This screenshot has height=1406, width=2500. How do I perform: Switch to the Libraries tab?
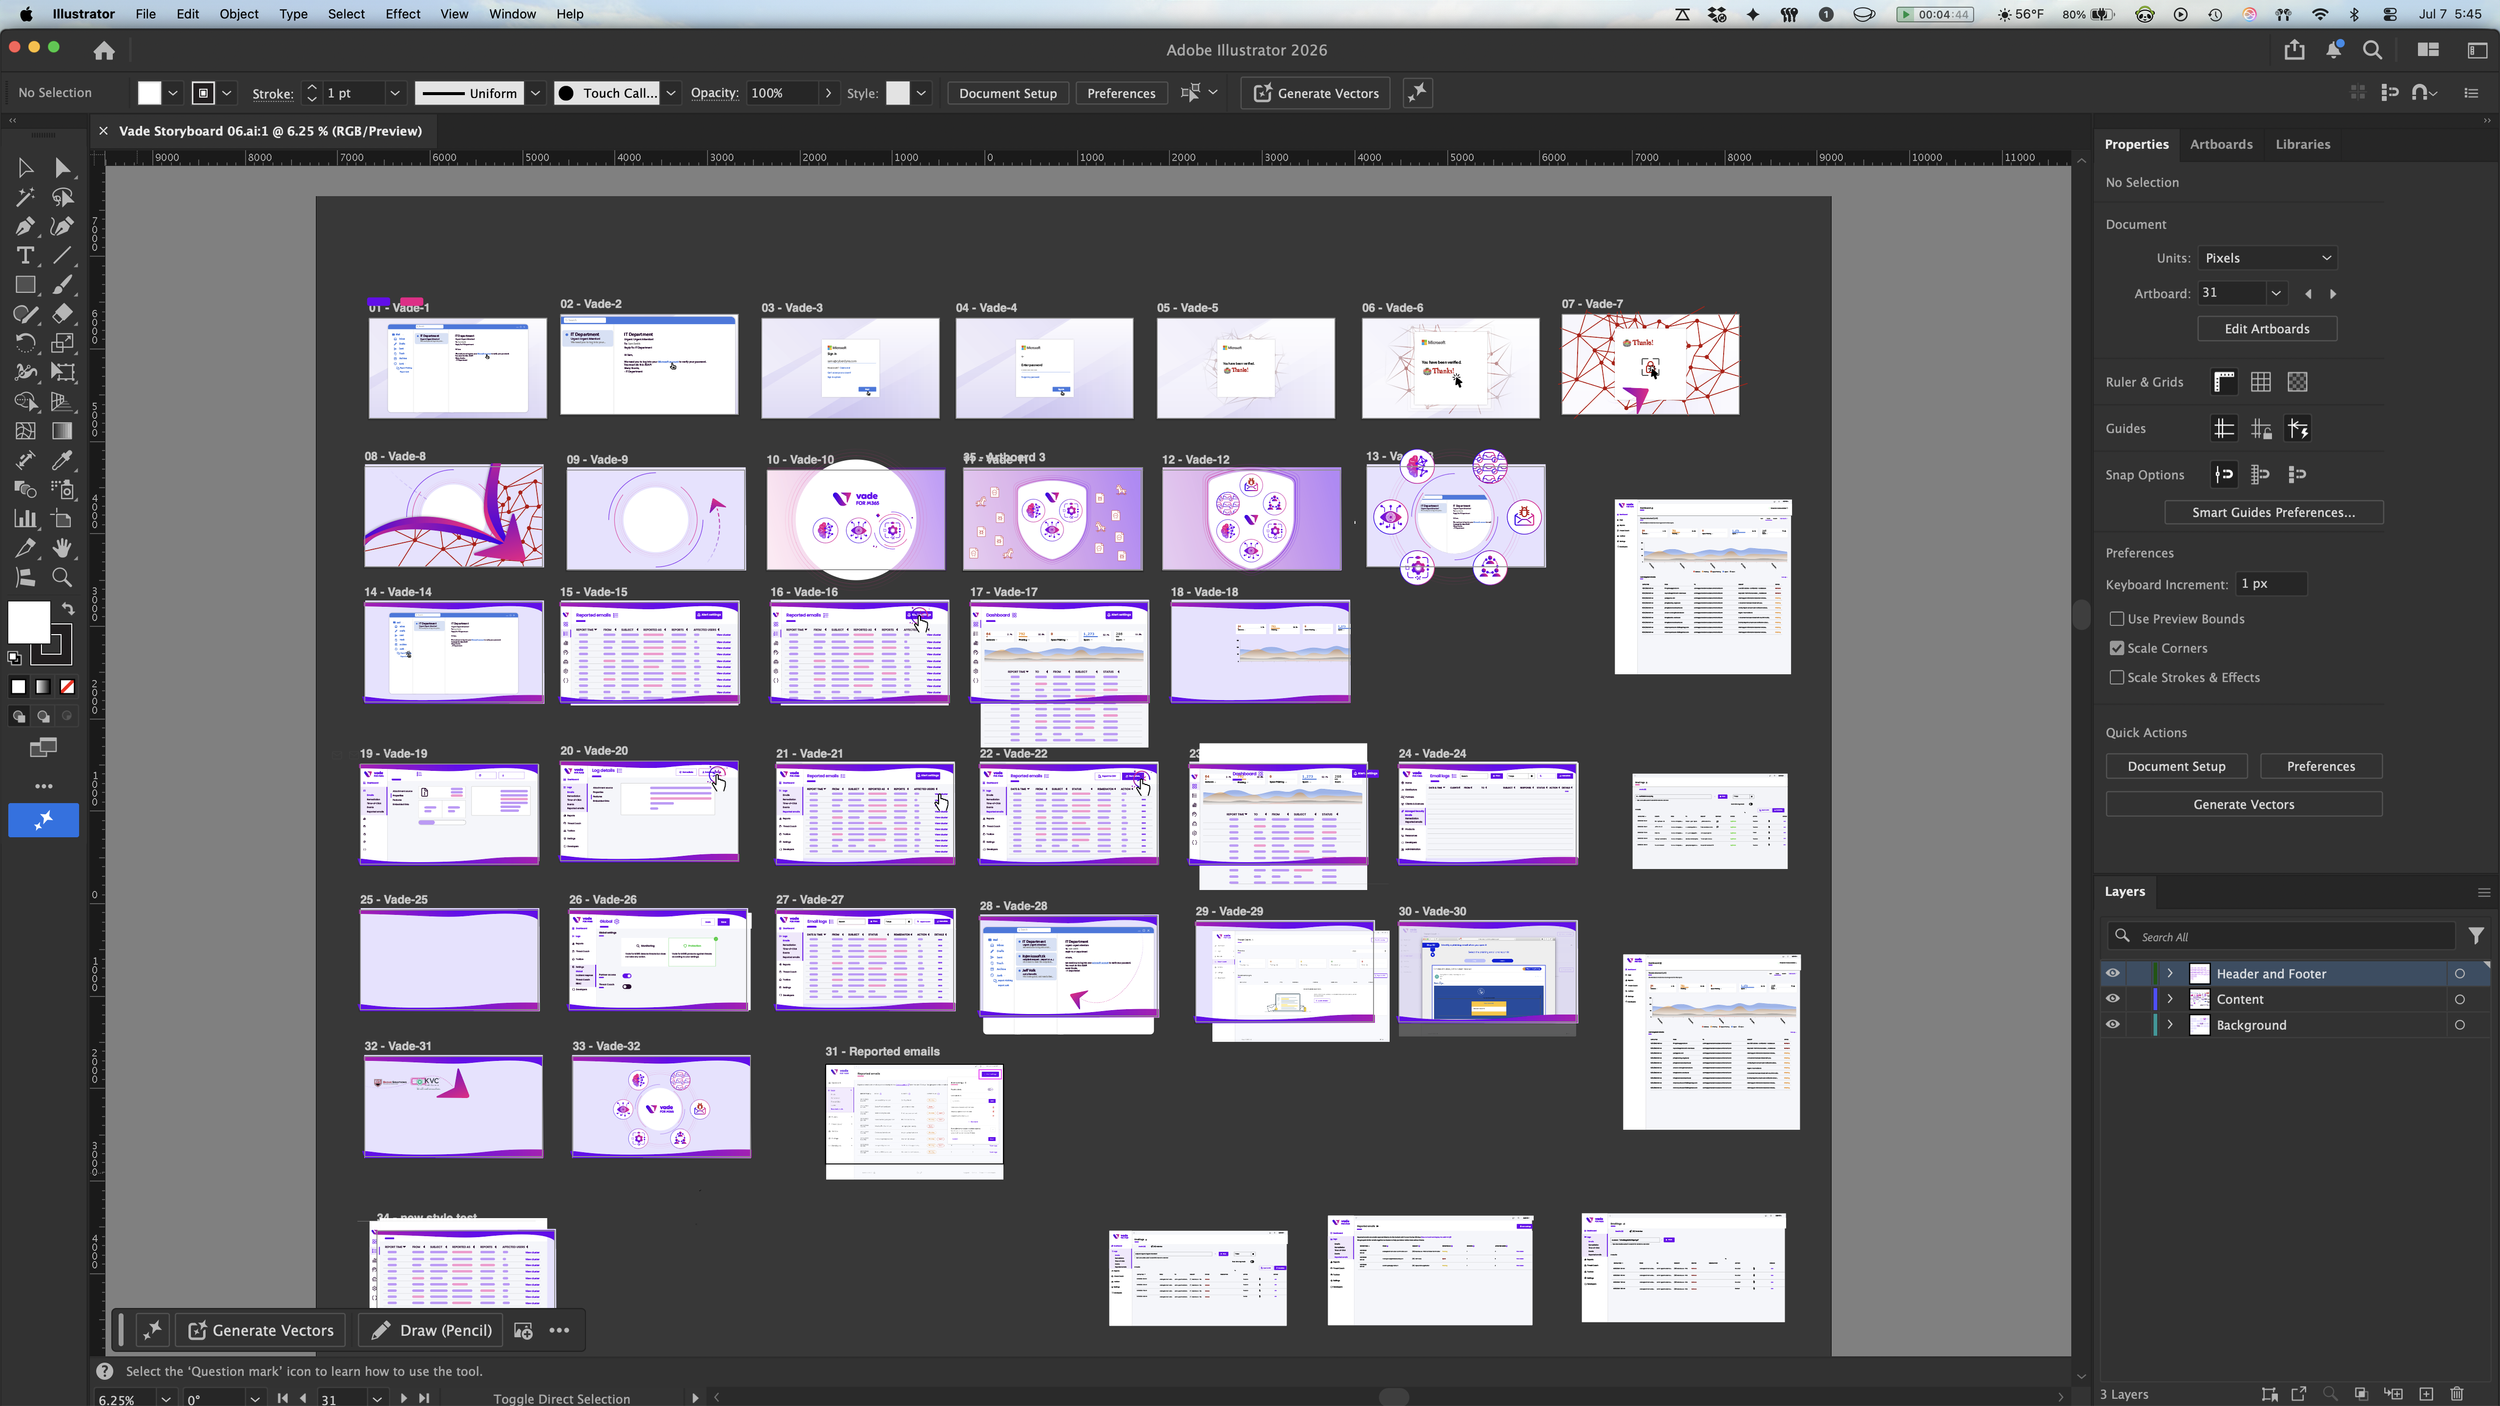point(2302,144)
